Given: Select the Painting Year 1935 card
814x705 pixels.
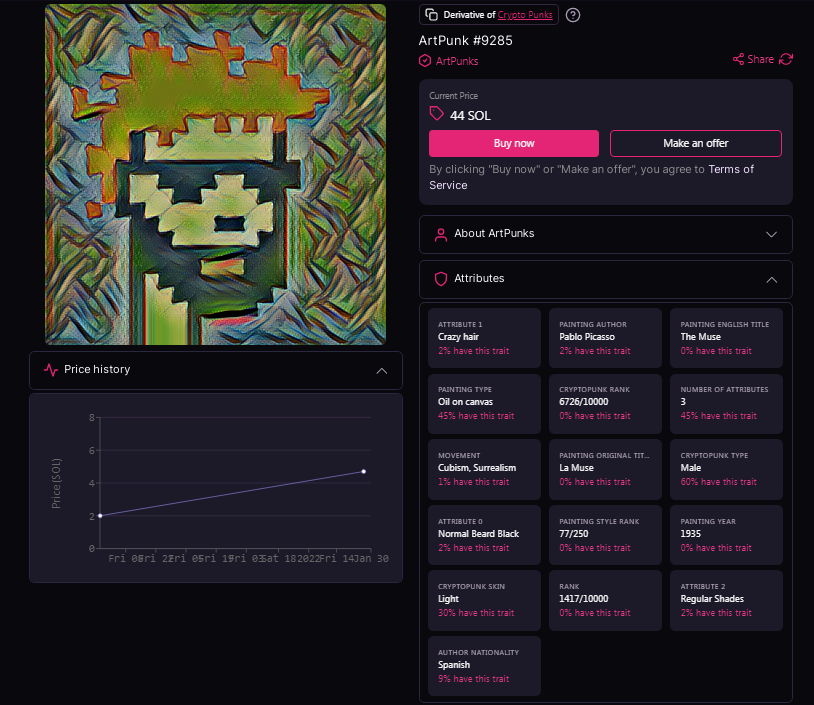Looking at the screenshot, I should pos(726,535).
